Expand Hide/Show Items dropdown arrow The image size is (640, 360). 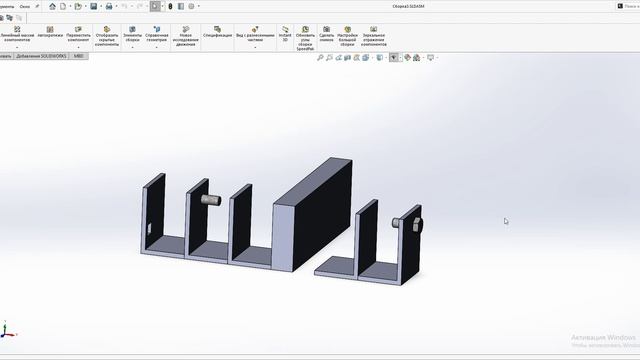[400, 58]
